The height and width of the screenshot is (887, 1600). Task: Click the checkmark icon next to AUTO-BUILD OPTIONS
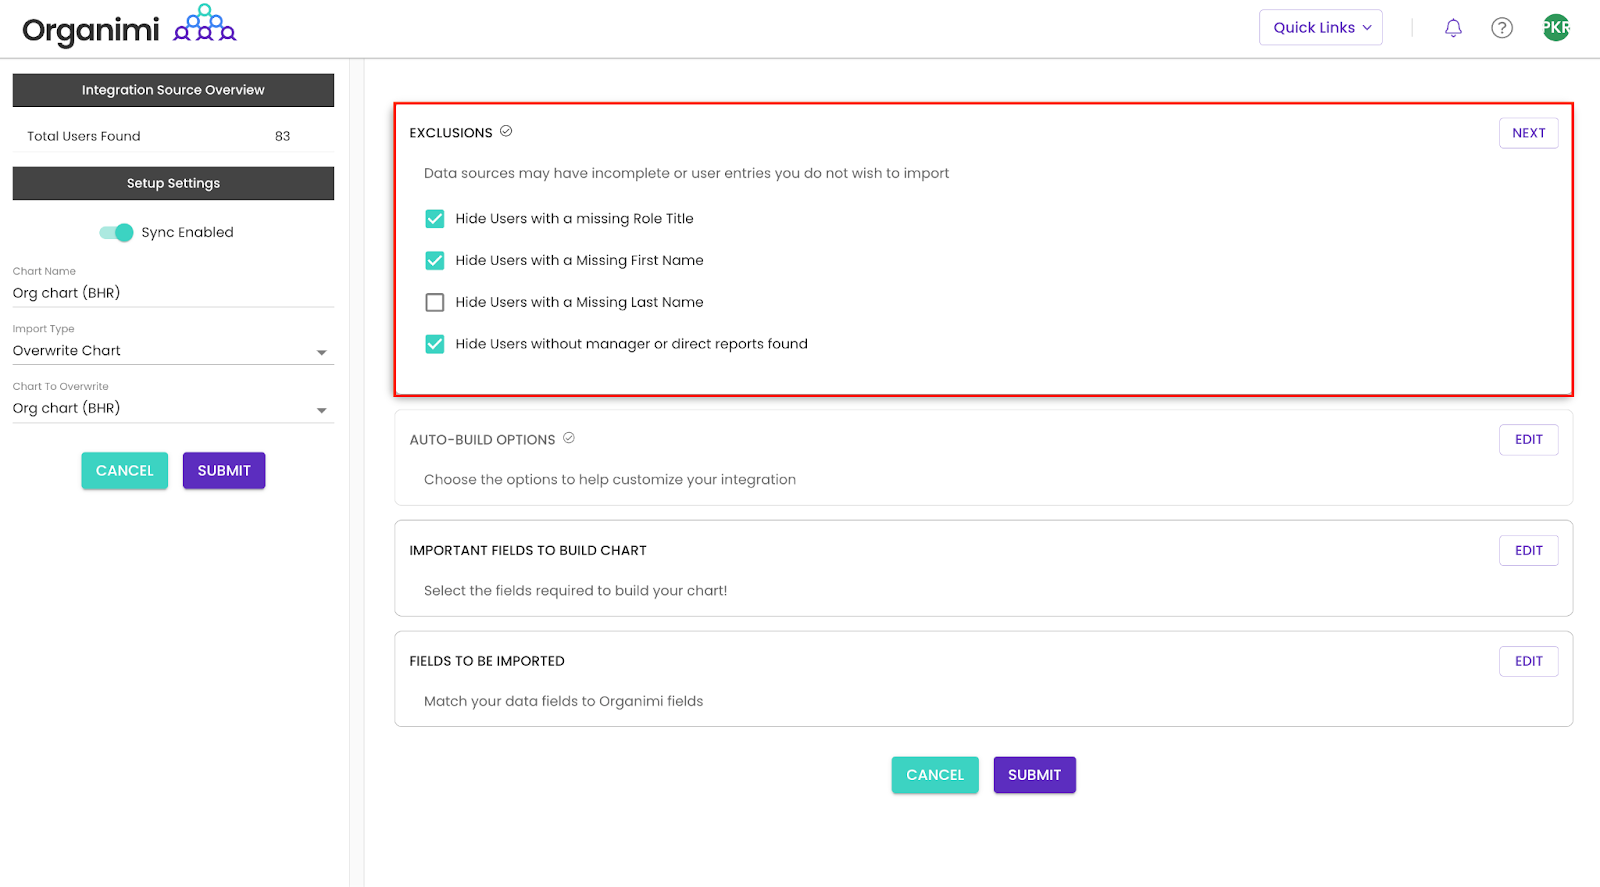click(x=569, y=438)
